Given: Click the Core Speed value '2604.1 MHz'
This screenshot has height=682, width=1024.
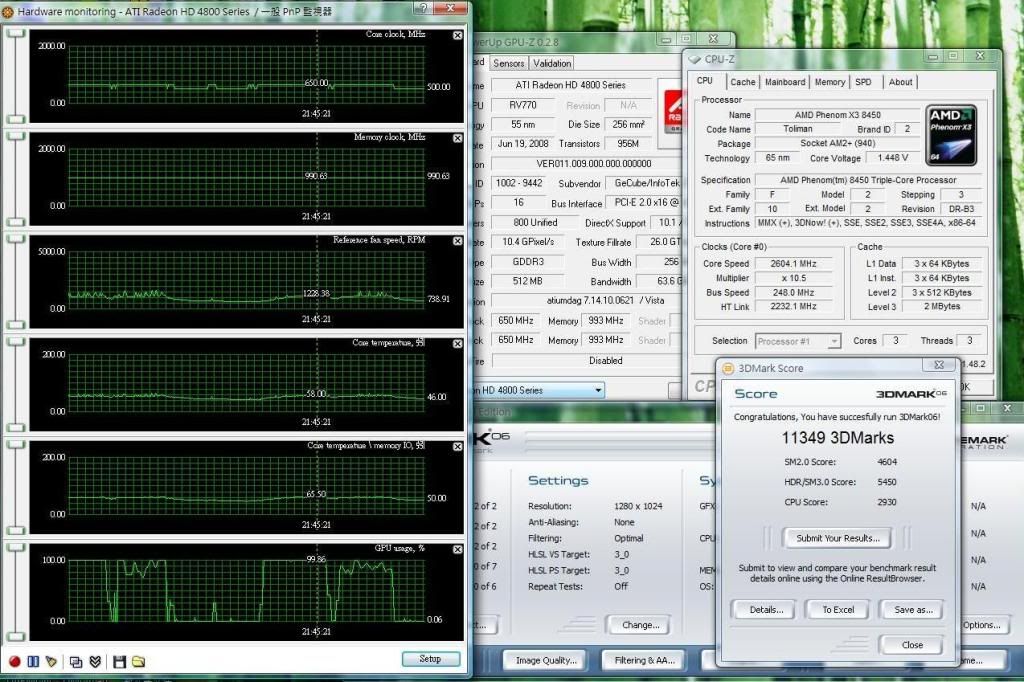Looking at the screenshot, I should pyautogui.click(x=793, y=264).
